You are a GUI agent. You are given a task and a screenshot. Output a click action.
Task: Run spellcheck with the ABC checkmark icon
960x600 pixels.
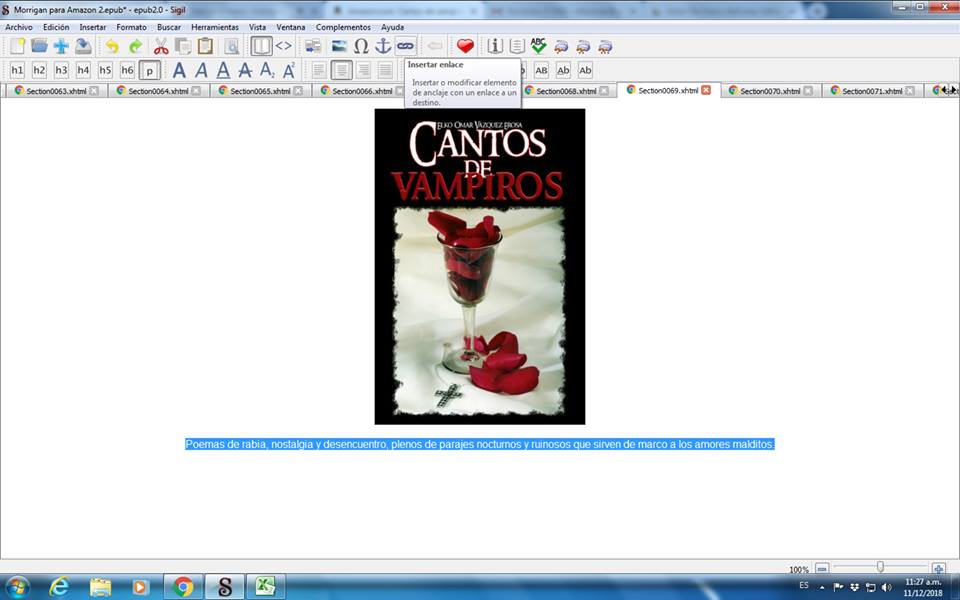[539, 46]
